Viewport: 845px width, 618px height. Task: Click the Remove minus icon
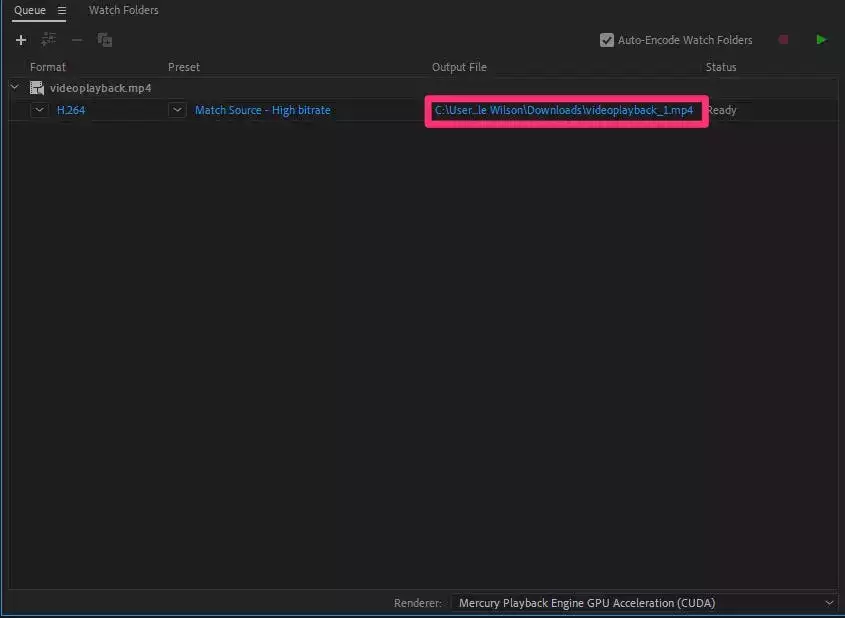[x=77, y=40]
